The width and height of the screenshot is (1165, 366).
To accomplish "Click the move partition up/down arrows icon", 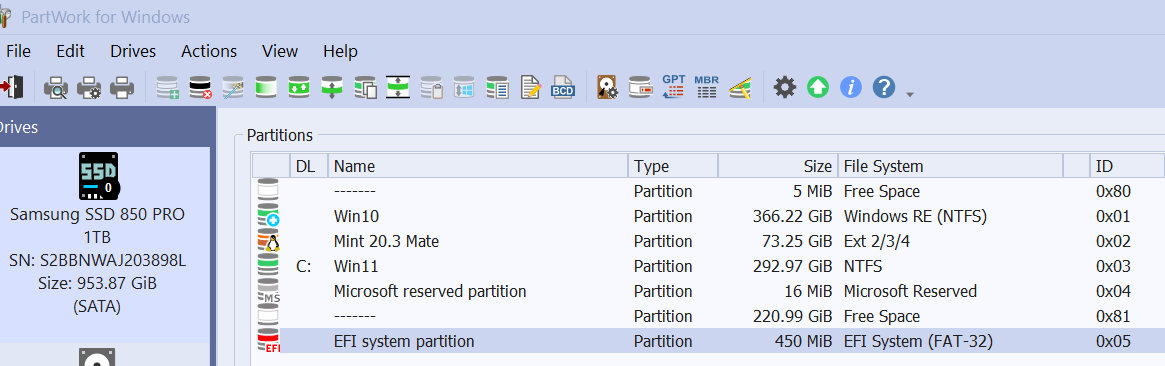I will tap(331, 88).
